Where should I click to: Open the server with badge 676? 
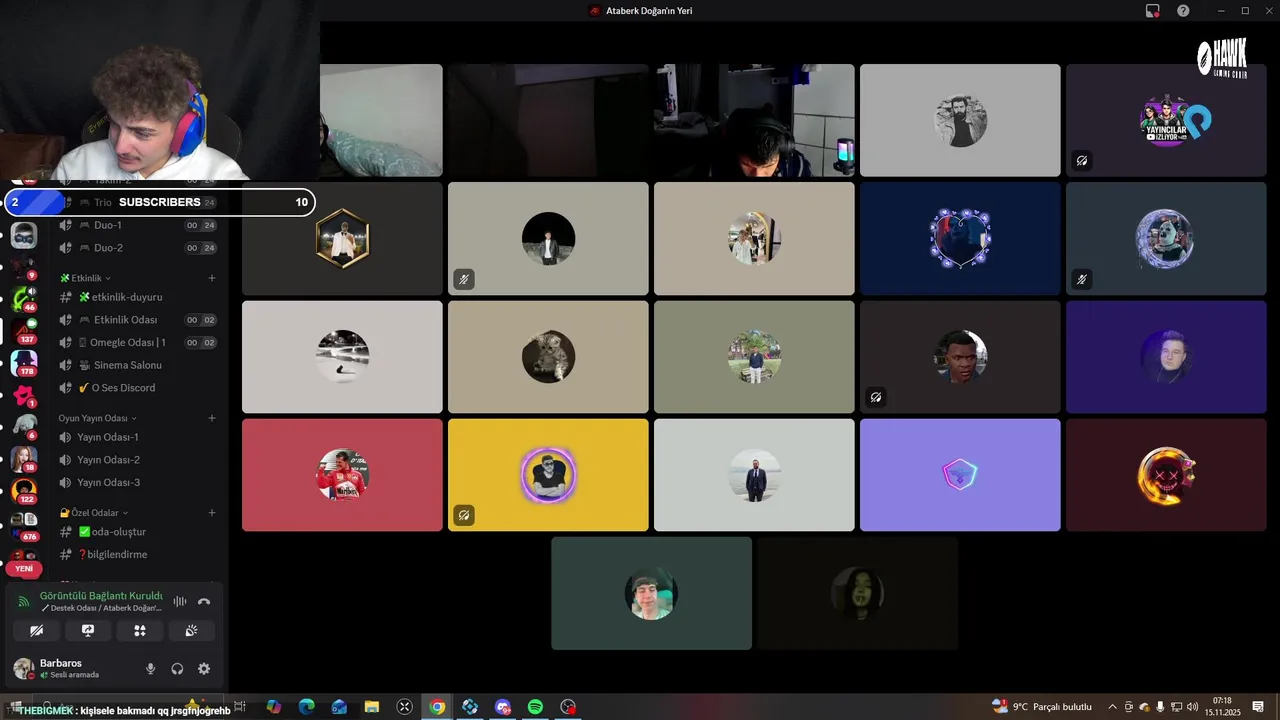coord(24,525)
